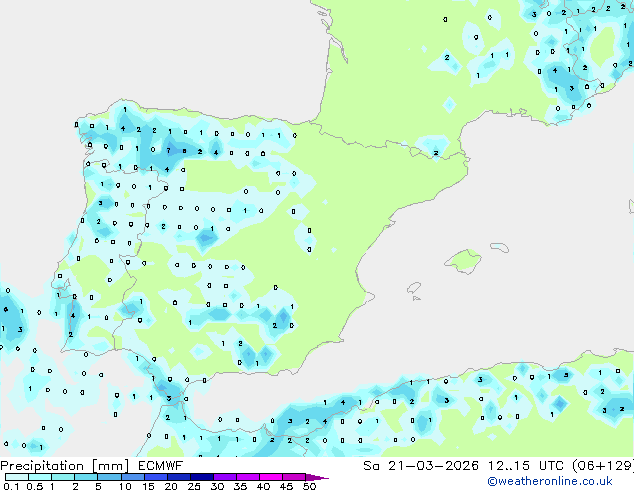The image size is (634, 490).
Task: Click the 0.5–1 mm legend swatch
Action: tap(40, 477)
